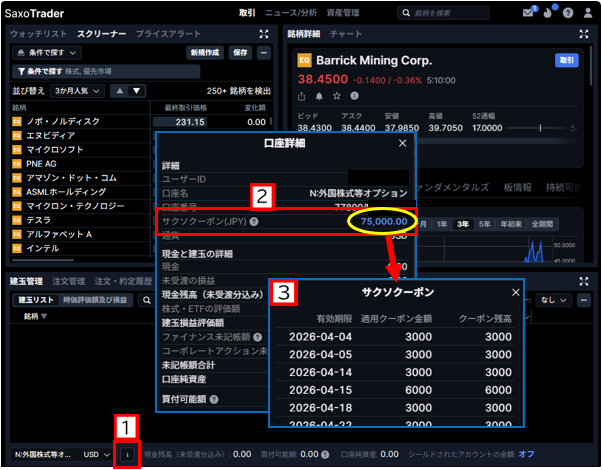Toggle シールドされたアカウント オフ switch
The width and height of the screenshot is (603, 470).
526,454
